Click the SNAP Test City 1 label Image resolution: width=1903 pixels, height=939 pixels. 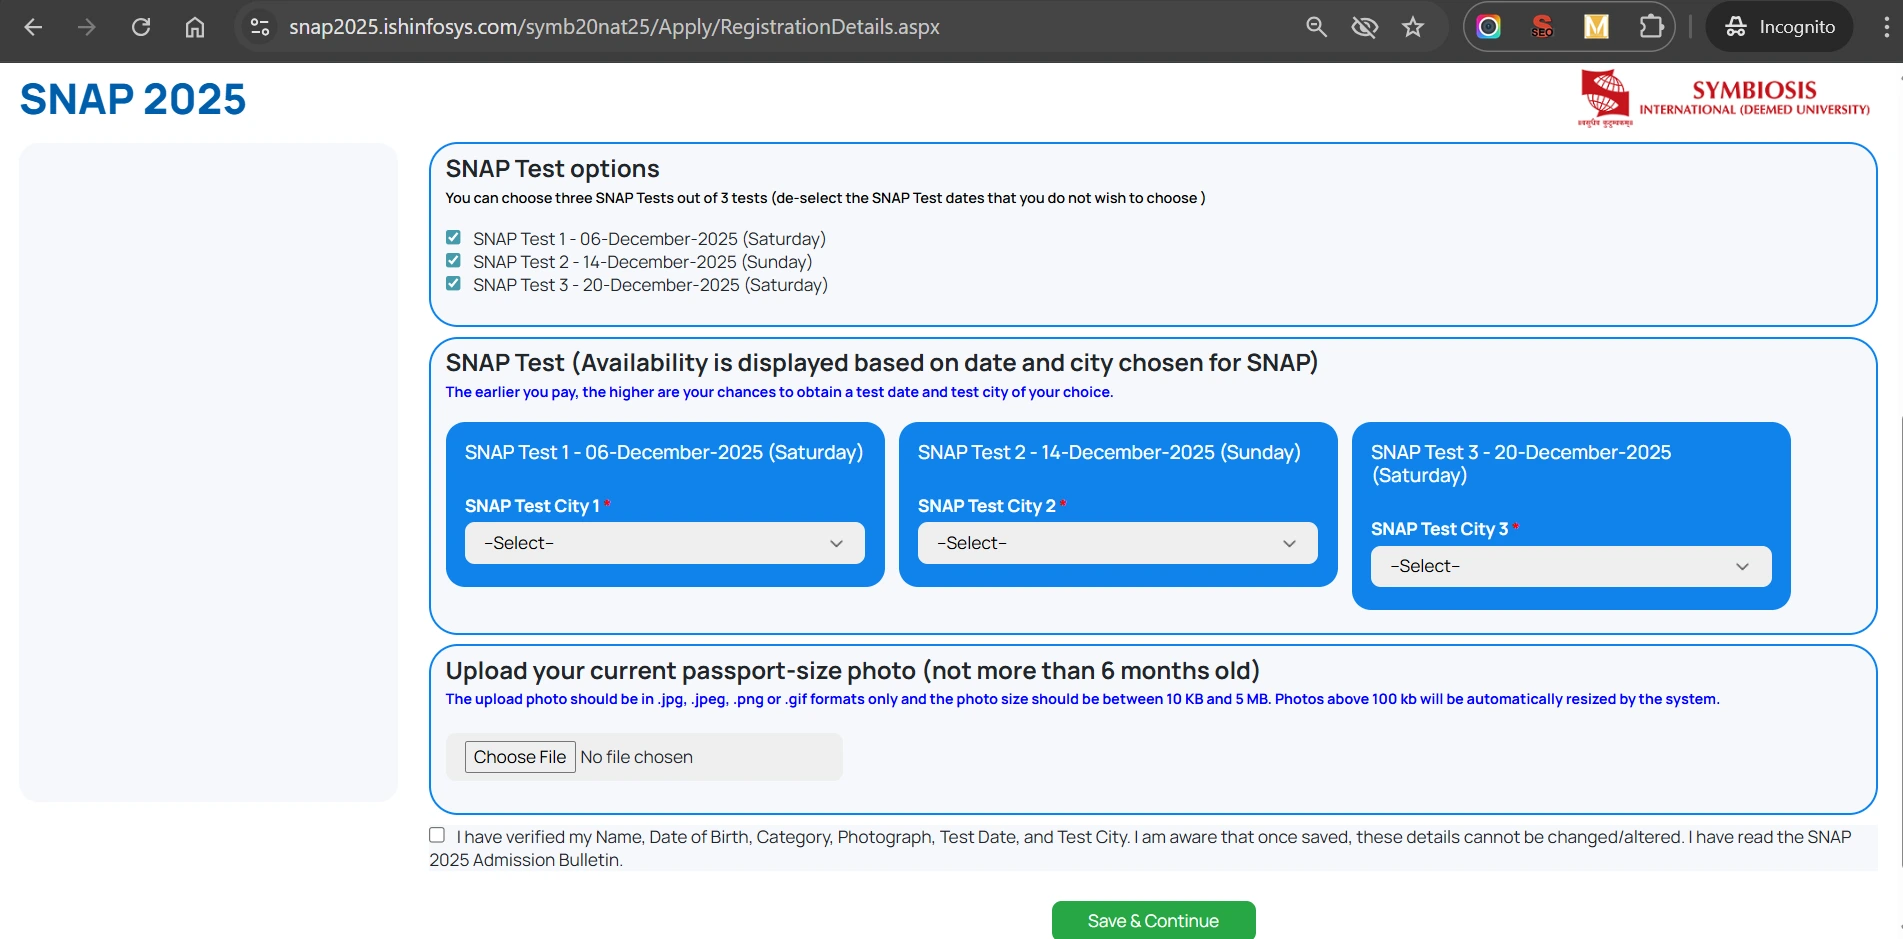click(532, 506)
